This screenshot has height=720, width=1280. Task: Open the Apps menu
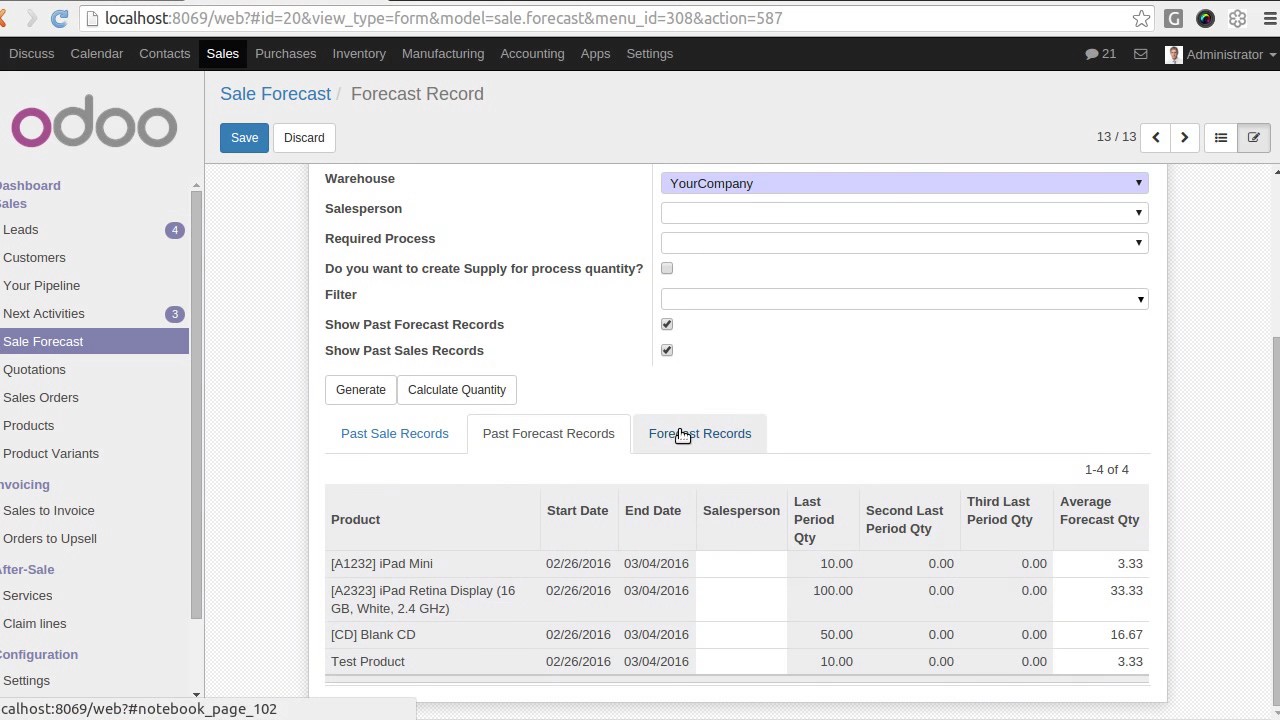(595, 54)
